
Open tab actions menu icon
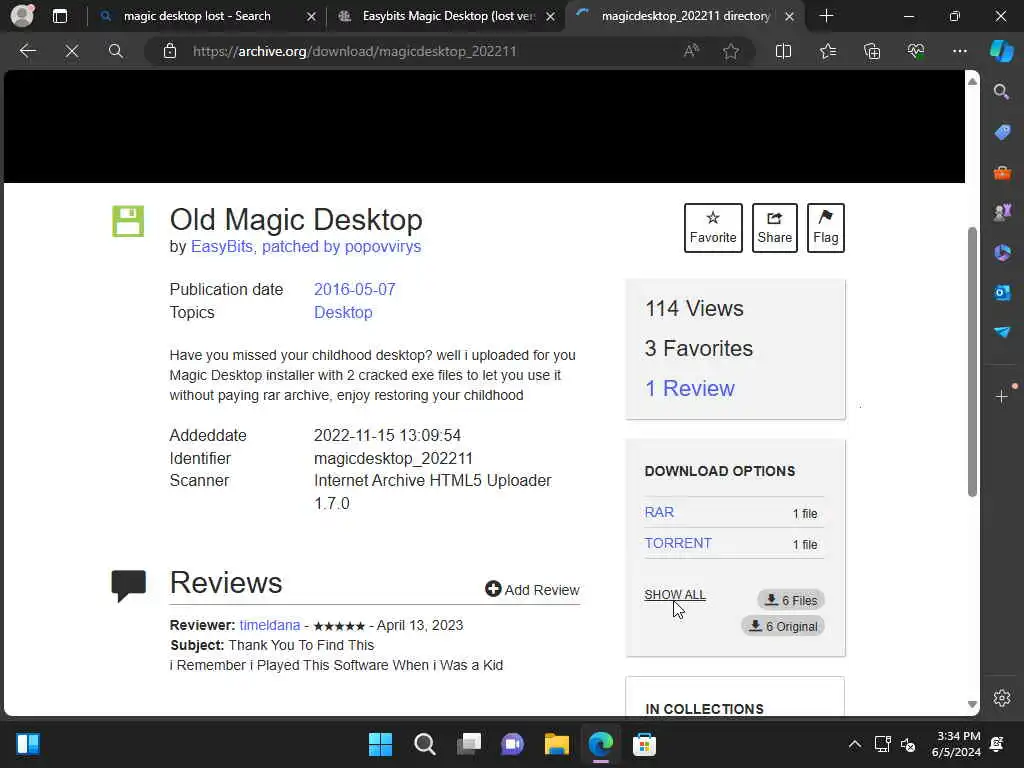point(59,16)
